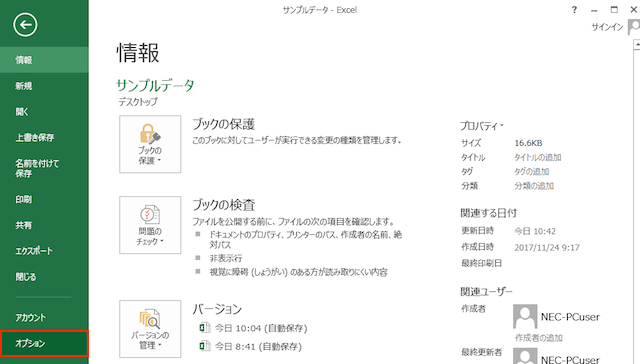Click the 最終印刷日 label
Screen dimensions: 640x364
[482, 263]
